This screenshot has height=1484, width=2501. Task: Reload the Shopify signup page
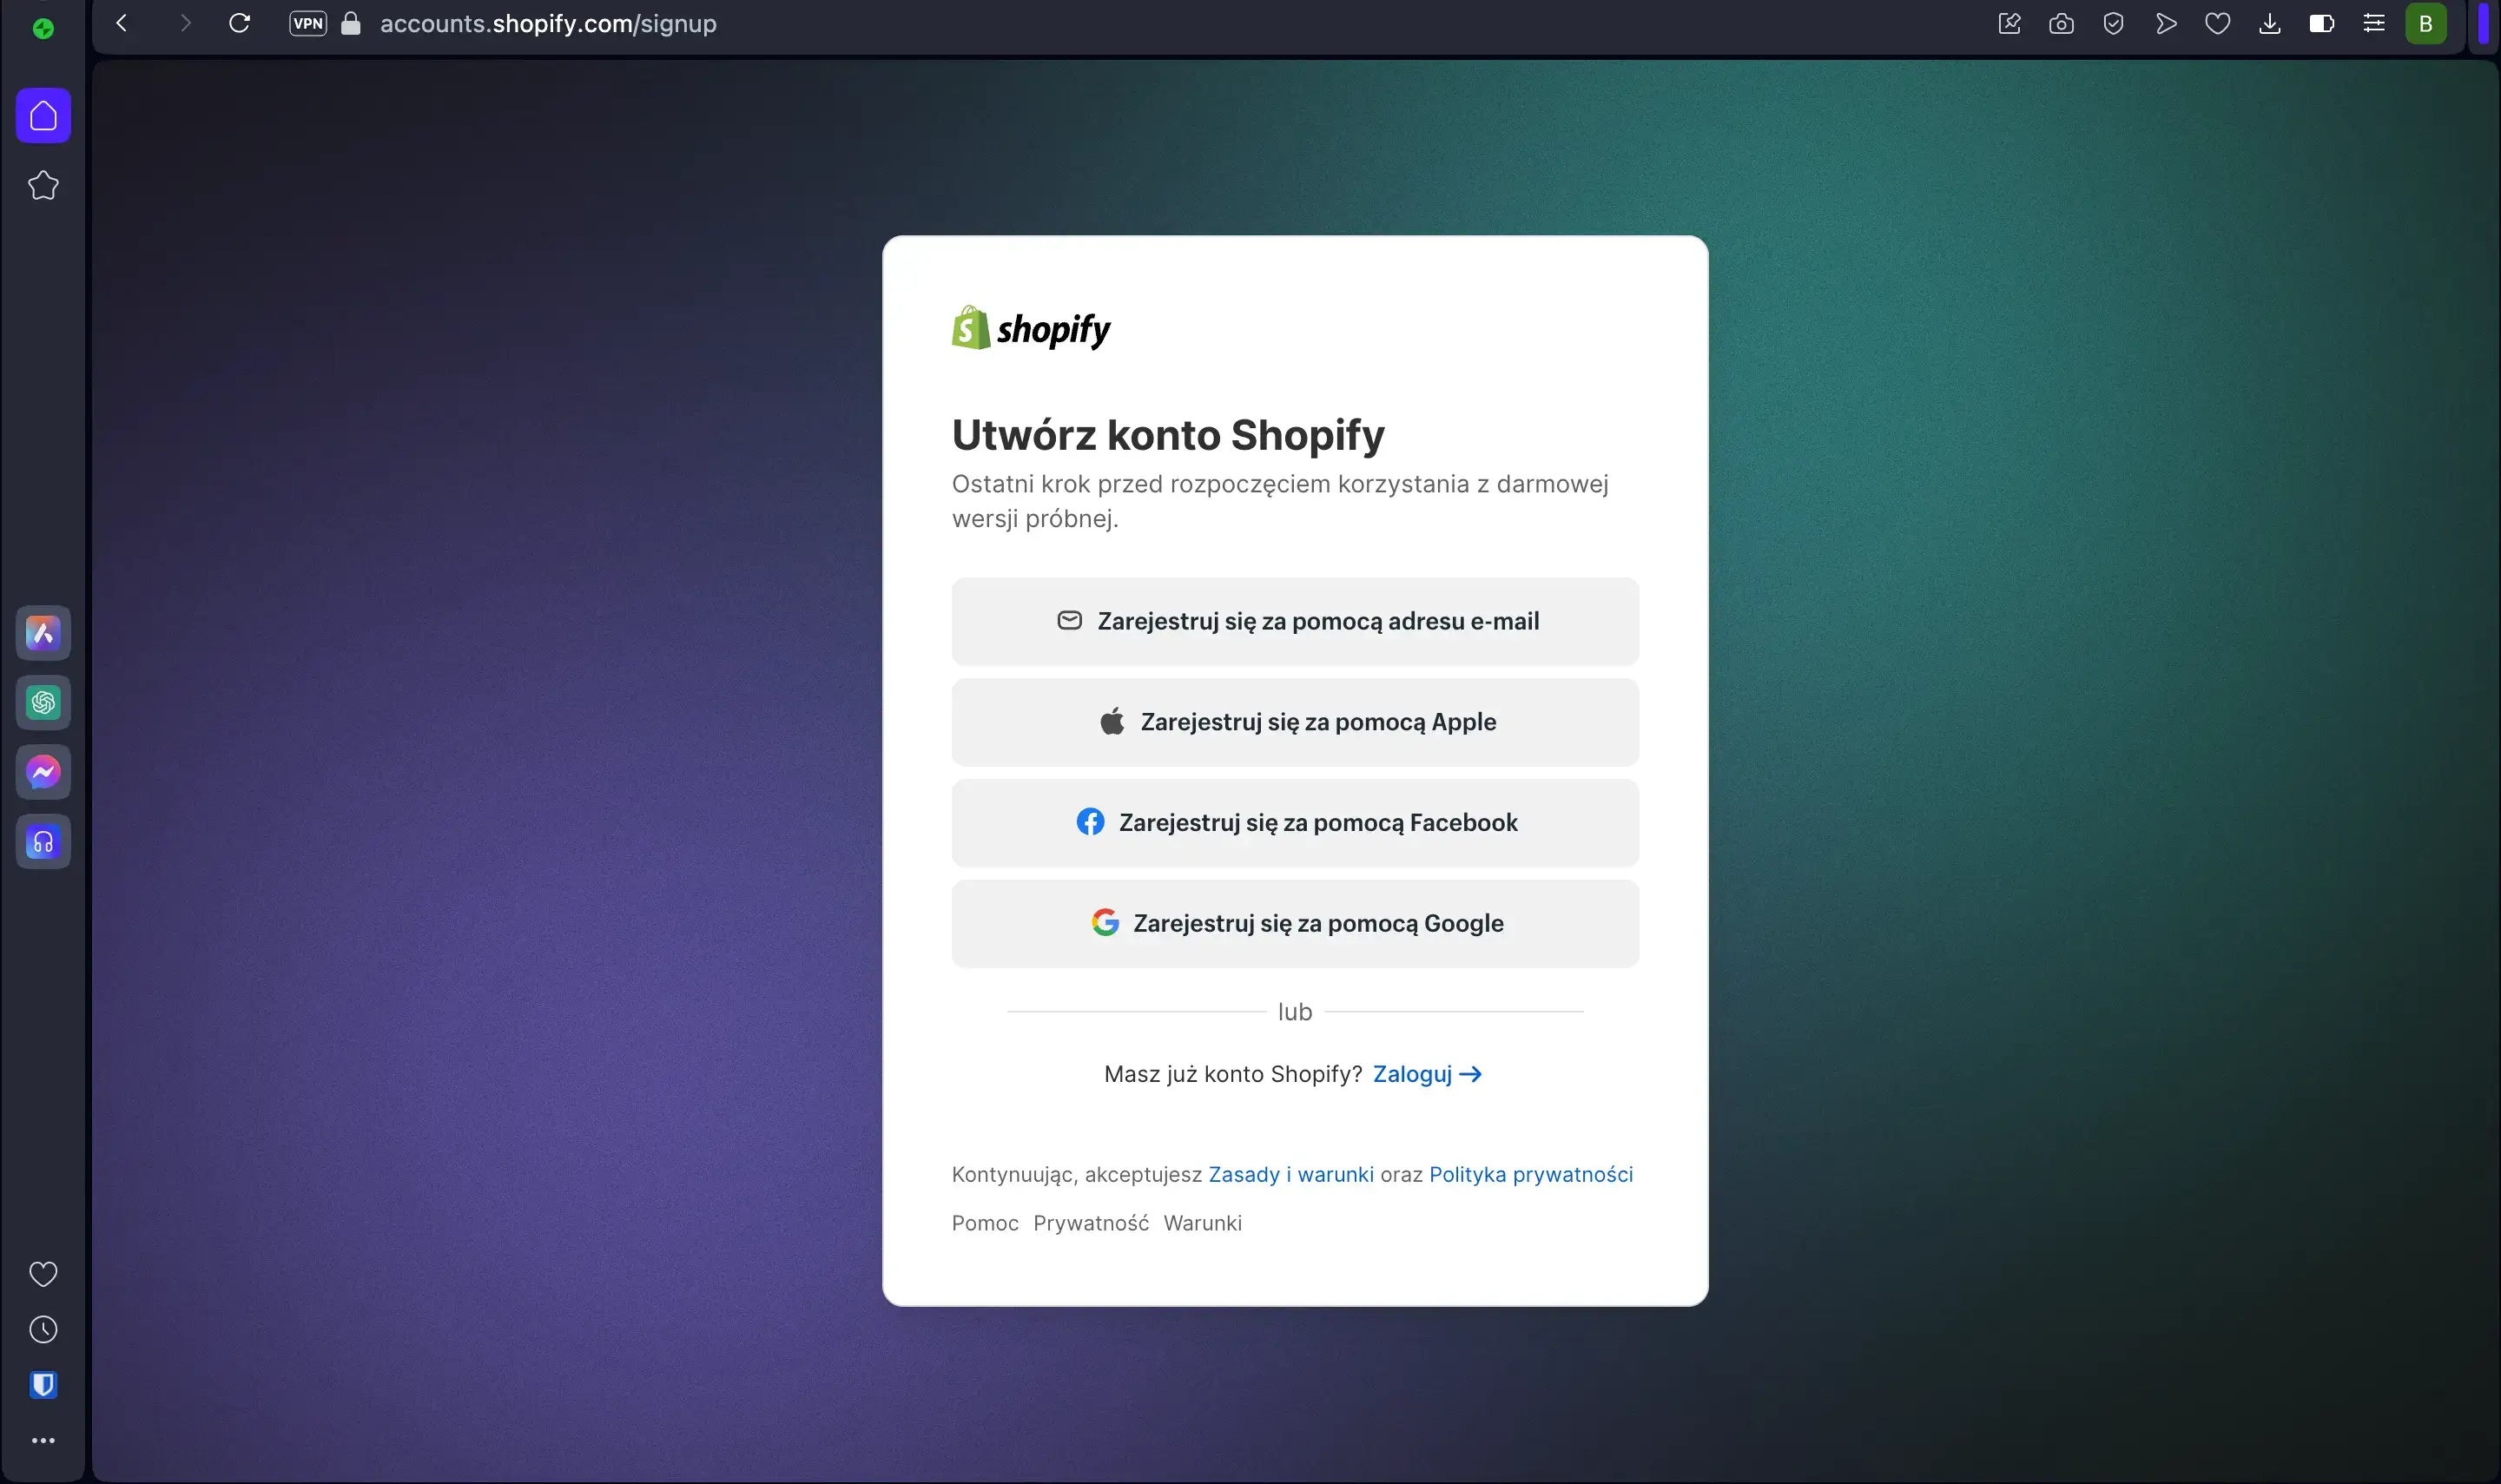239,23
